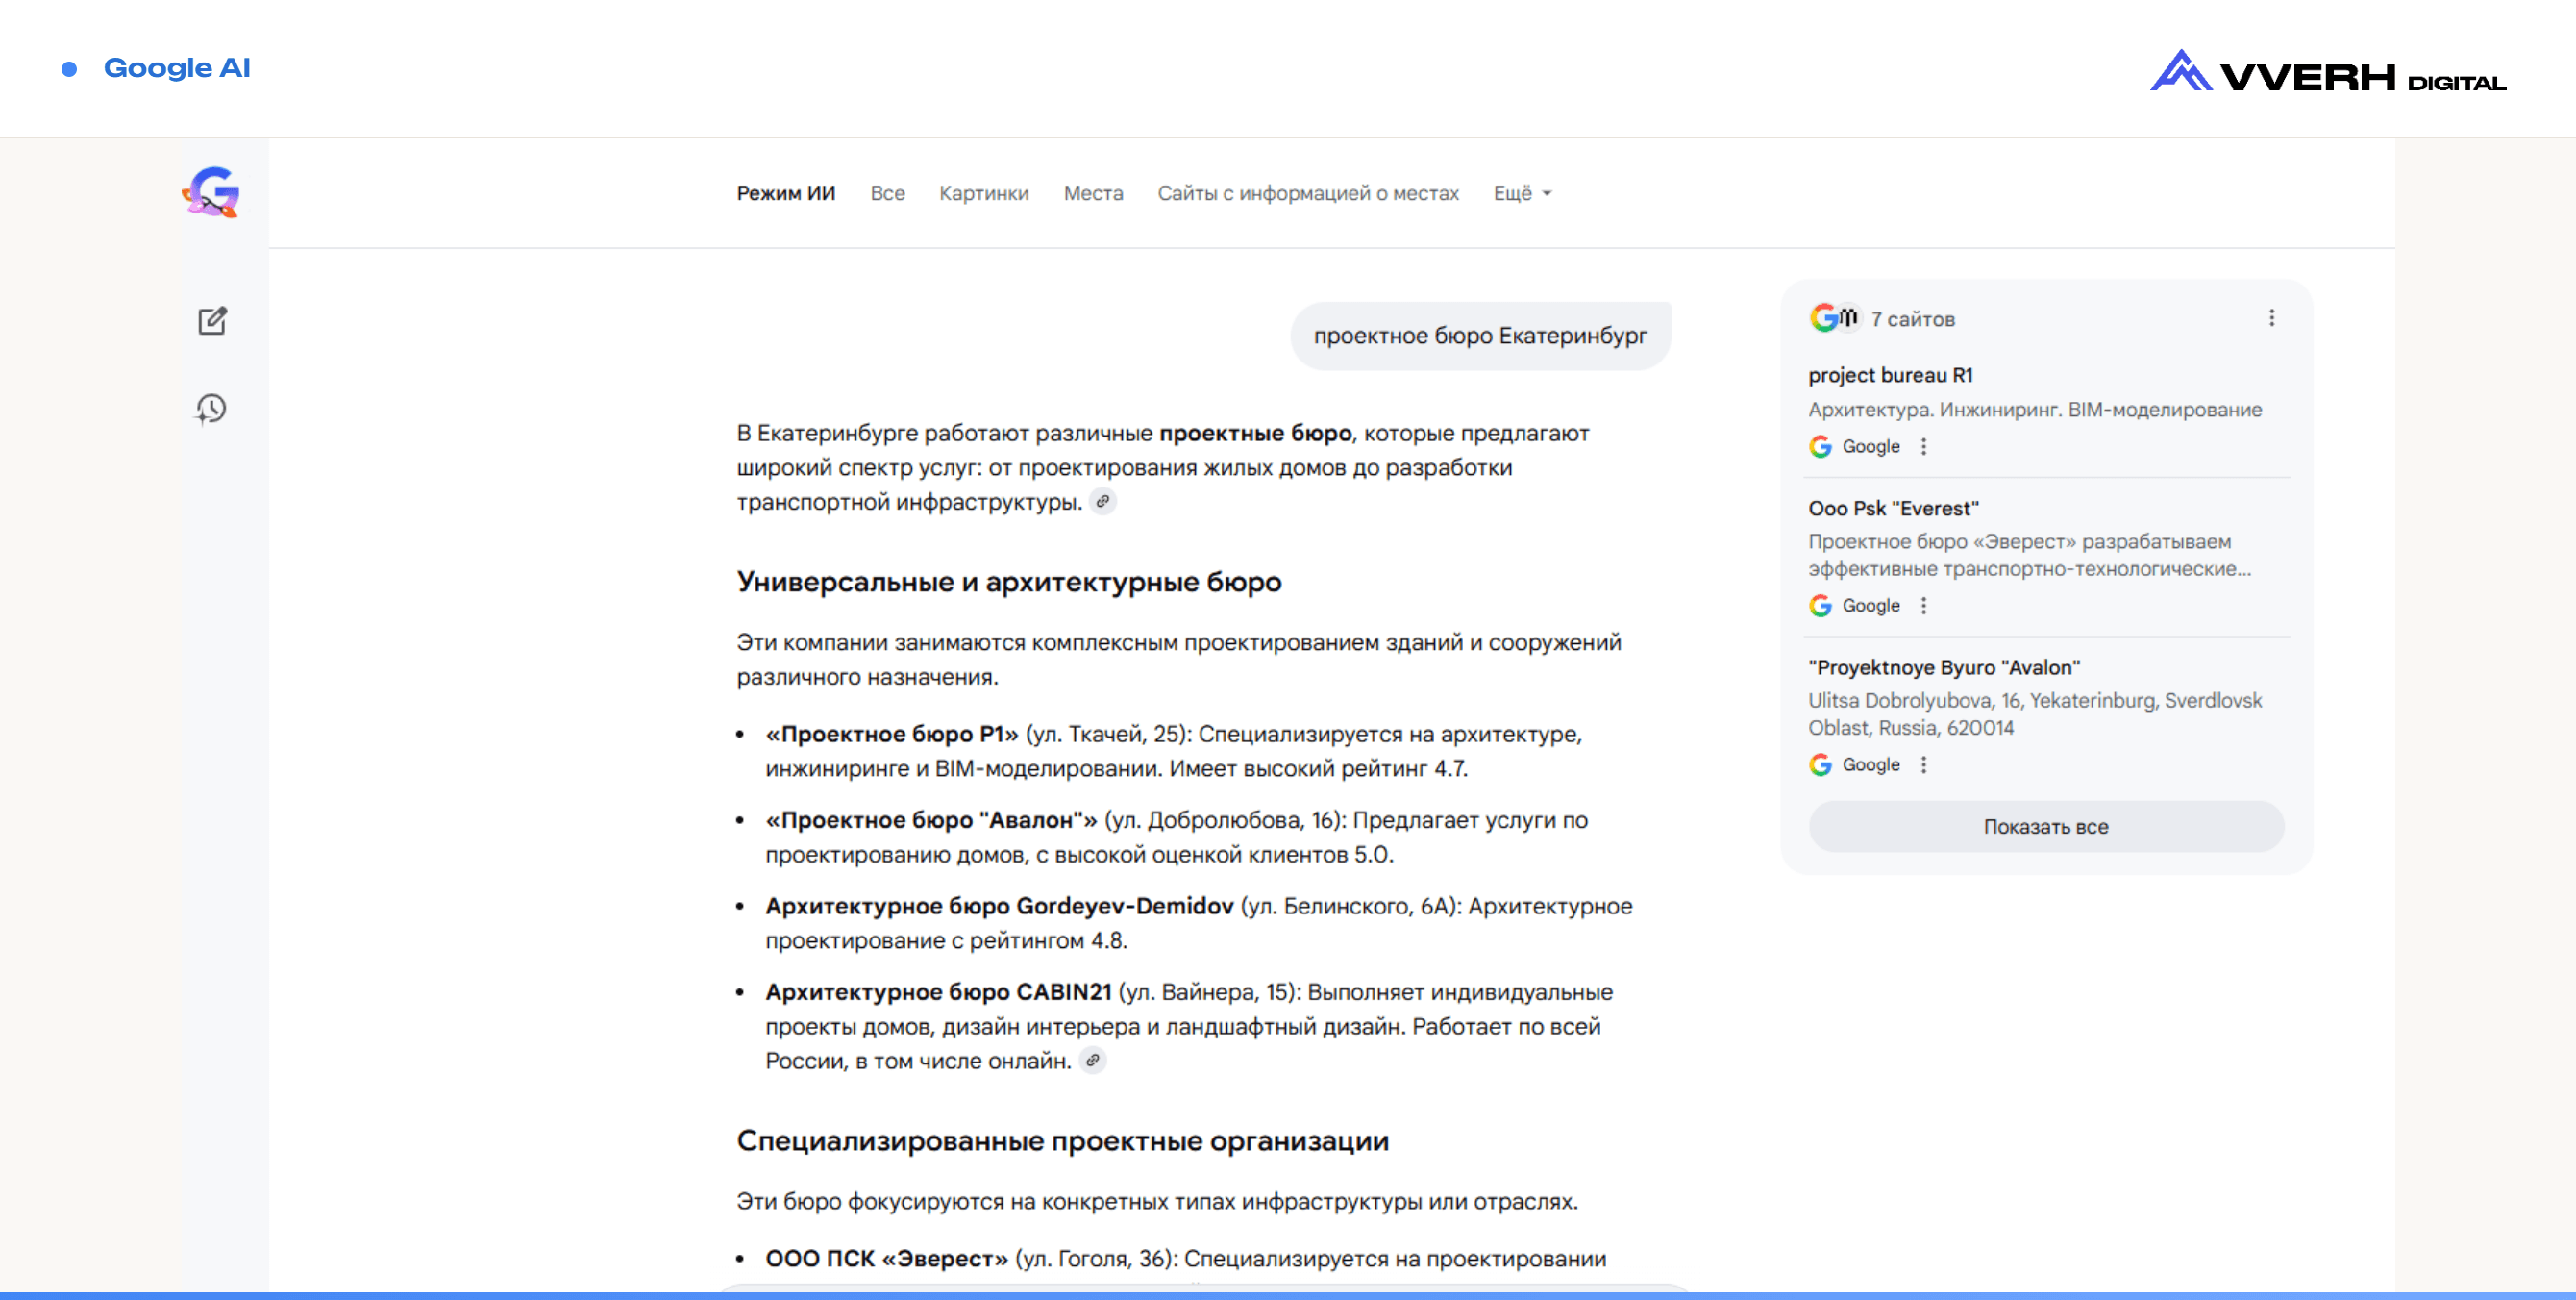Image resolution: width=2576 pixels, height=1300 pixels.
Task: Open the three-dot menu beside 7 сайтов
Action: click(2271, 318)
